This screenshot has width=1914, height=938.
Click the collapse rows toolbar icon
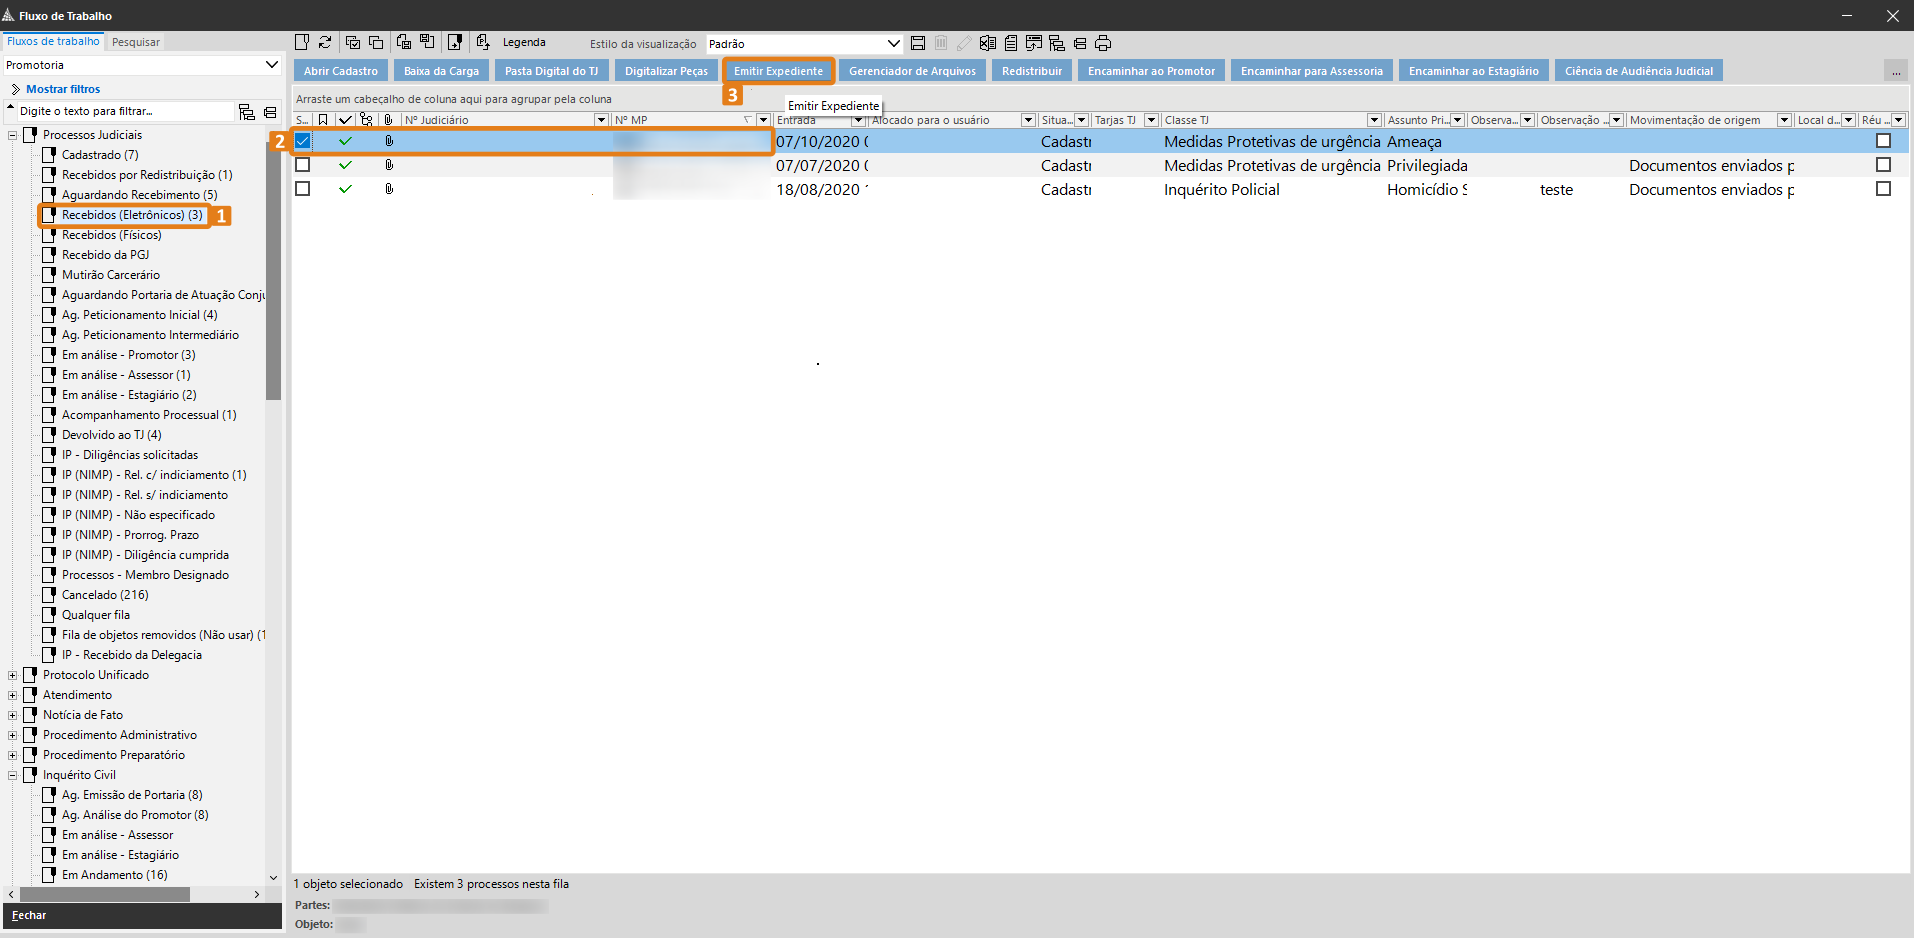(1080, 43)
